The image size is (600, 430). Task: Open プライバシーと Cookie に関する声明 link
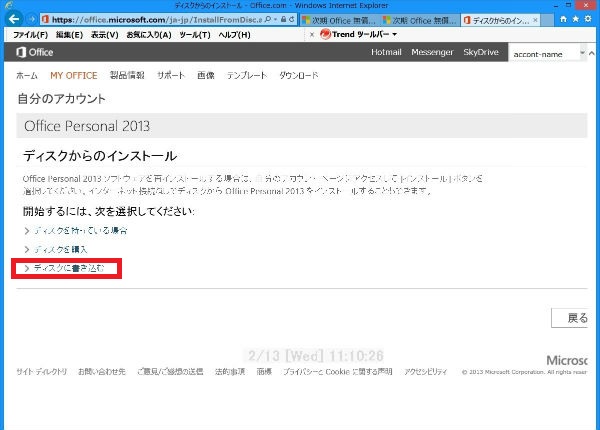tap(338, 371)
